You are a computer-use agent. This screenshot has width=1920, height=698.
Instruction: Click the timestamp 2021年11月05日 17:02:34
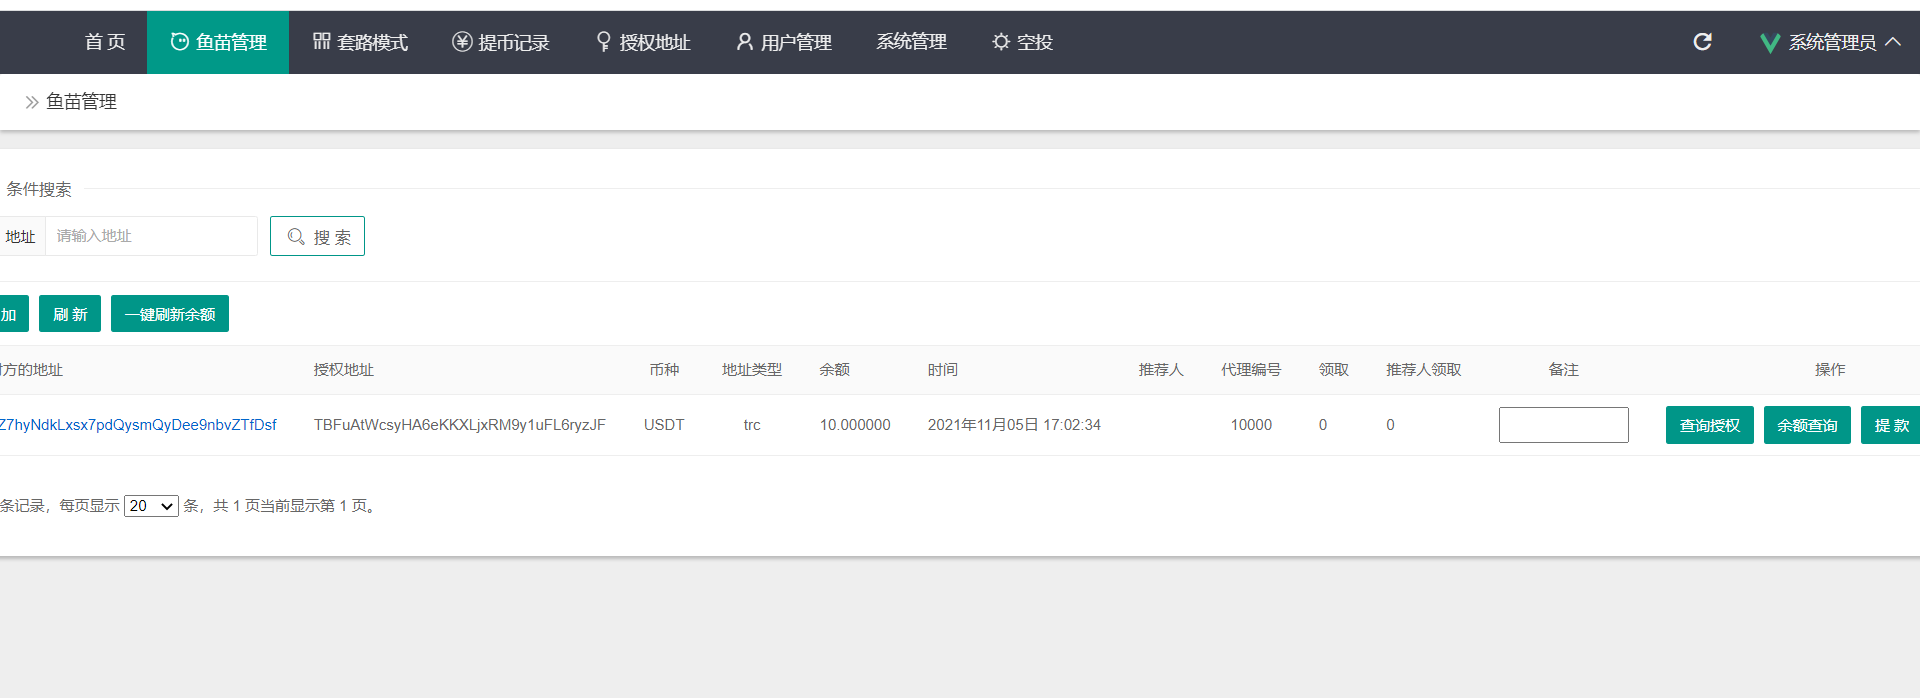(x=1014, y=425)
